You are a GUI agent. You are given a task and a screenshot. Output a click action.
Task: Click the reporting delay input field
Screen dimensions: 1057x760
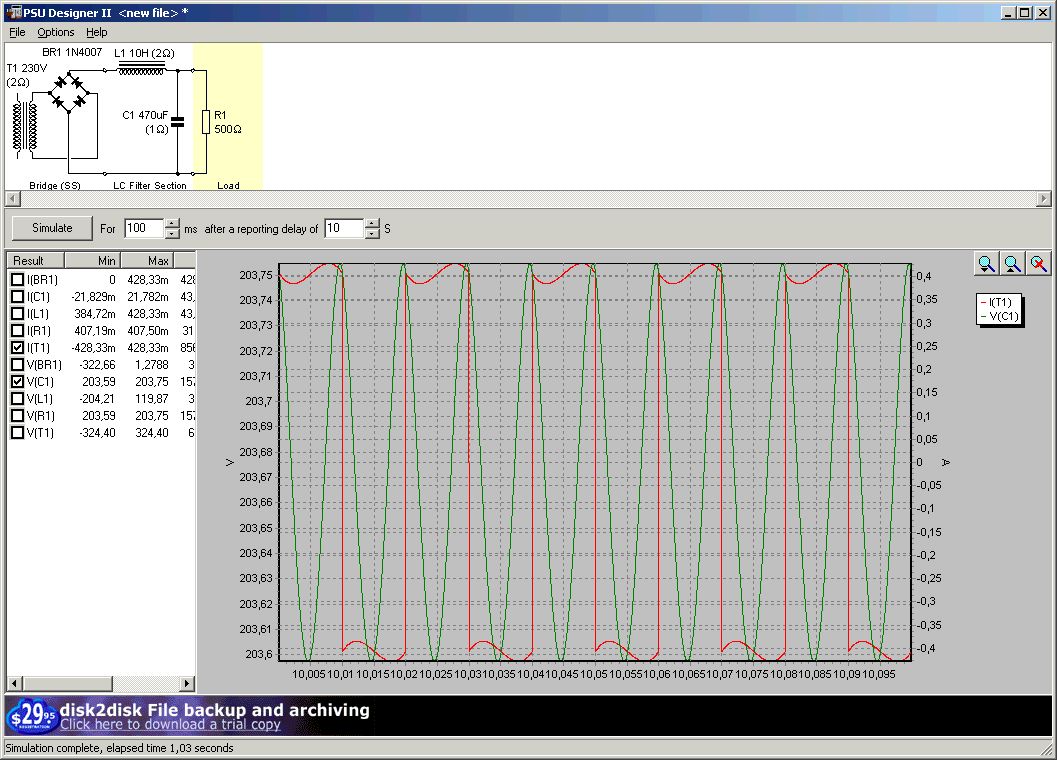click(343, 228)
